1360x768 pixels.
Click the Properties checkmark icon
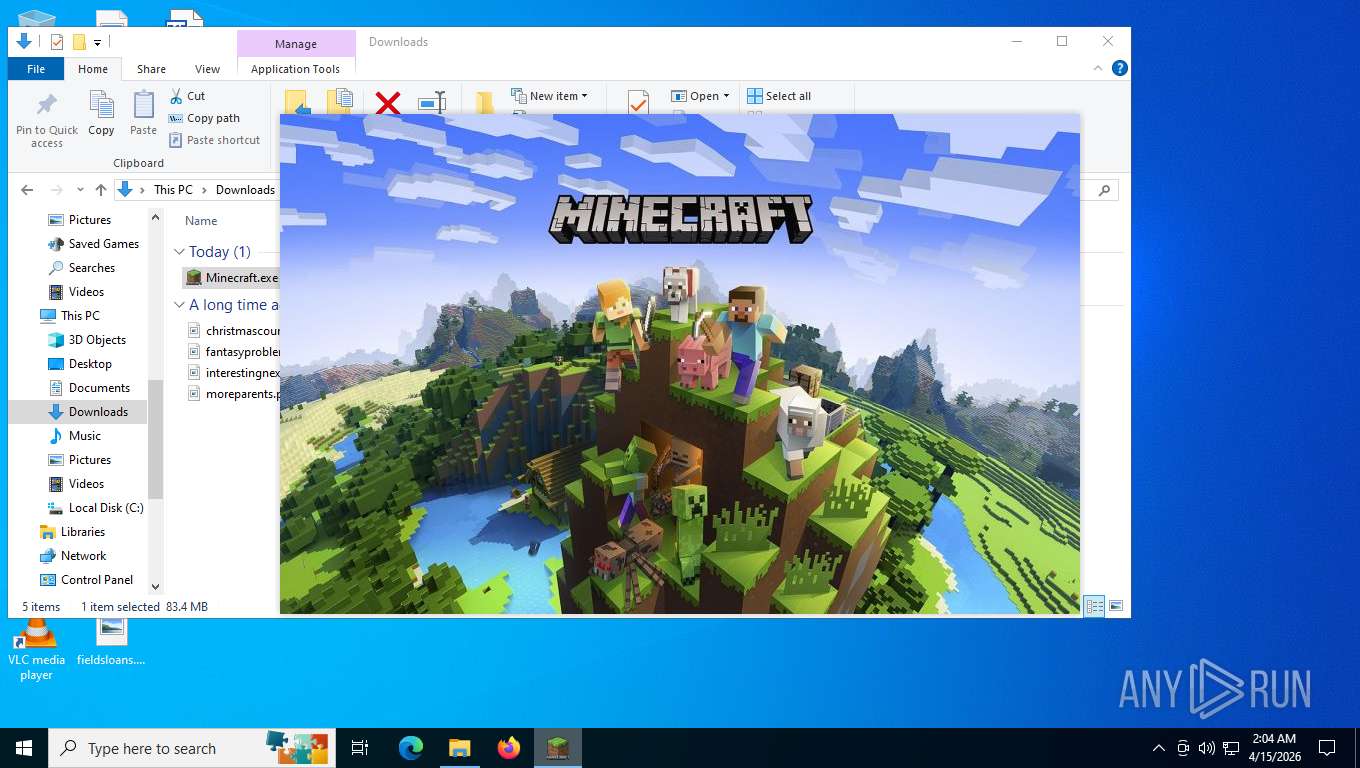pos(638,102)
